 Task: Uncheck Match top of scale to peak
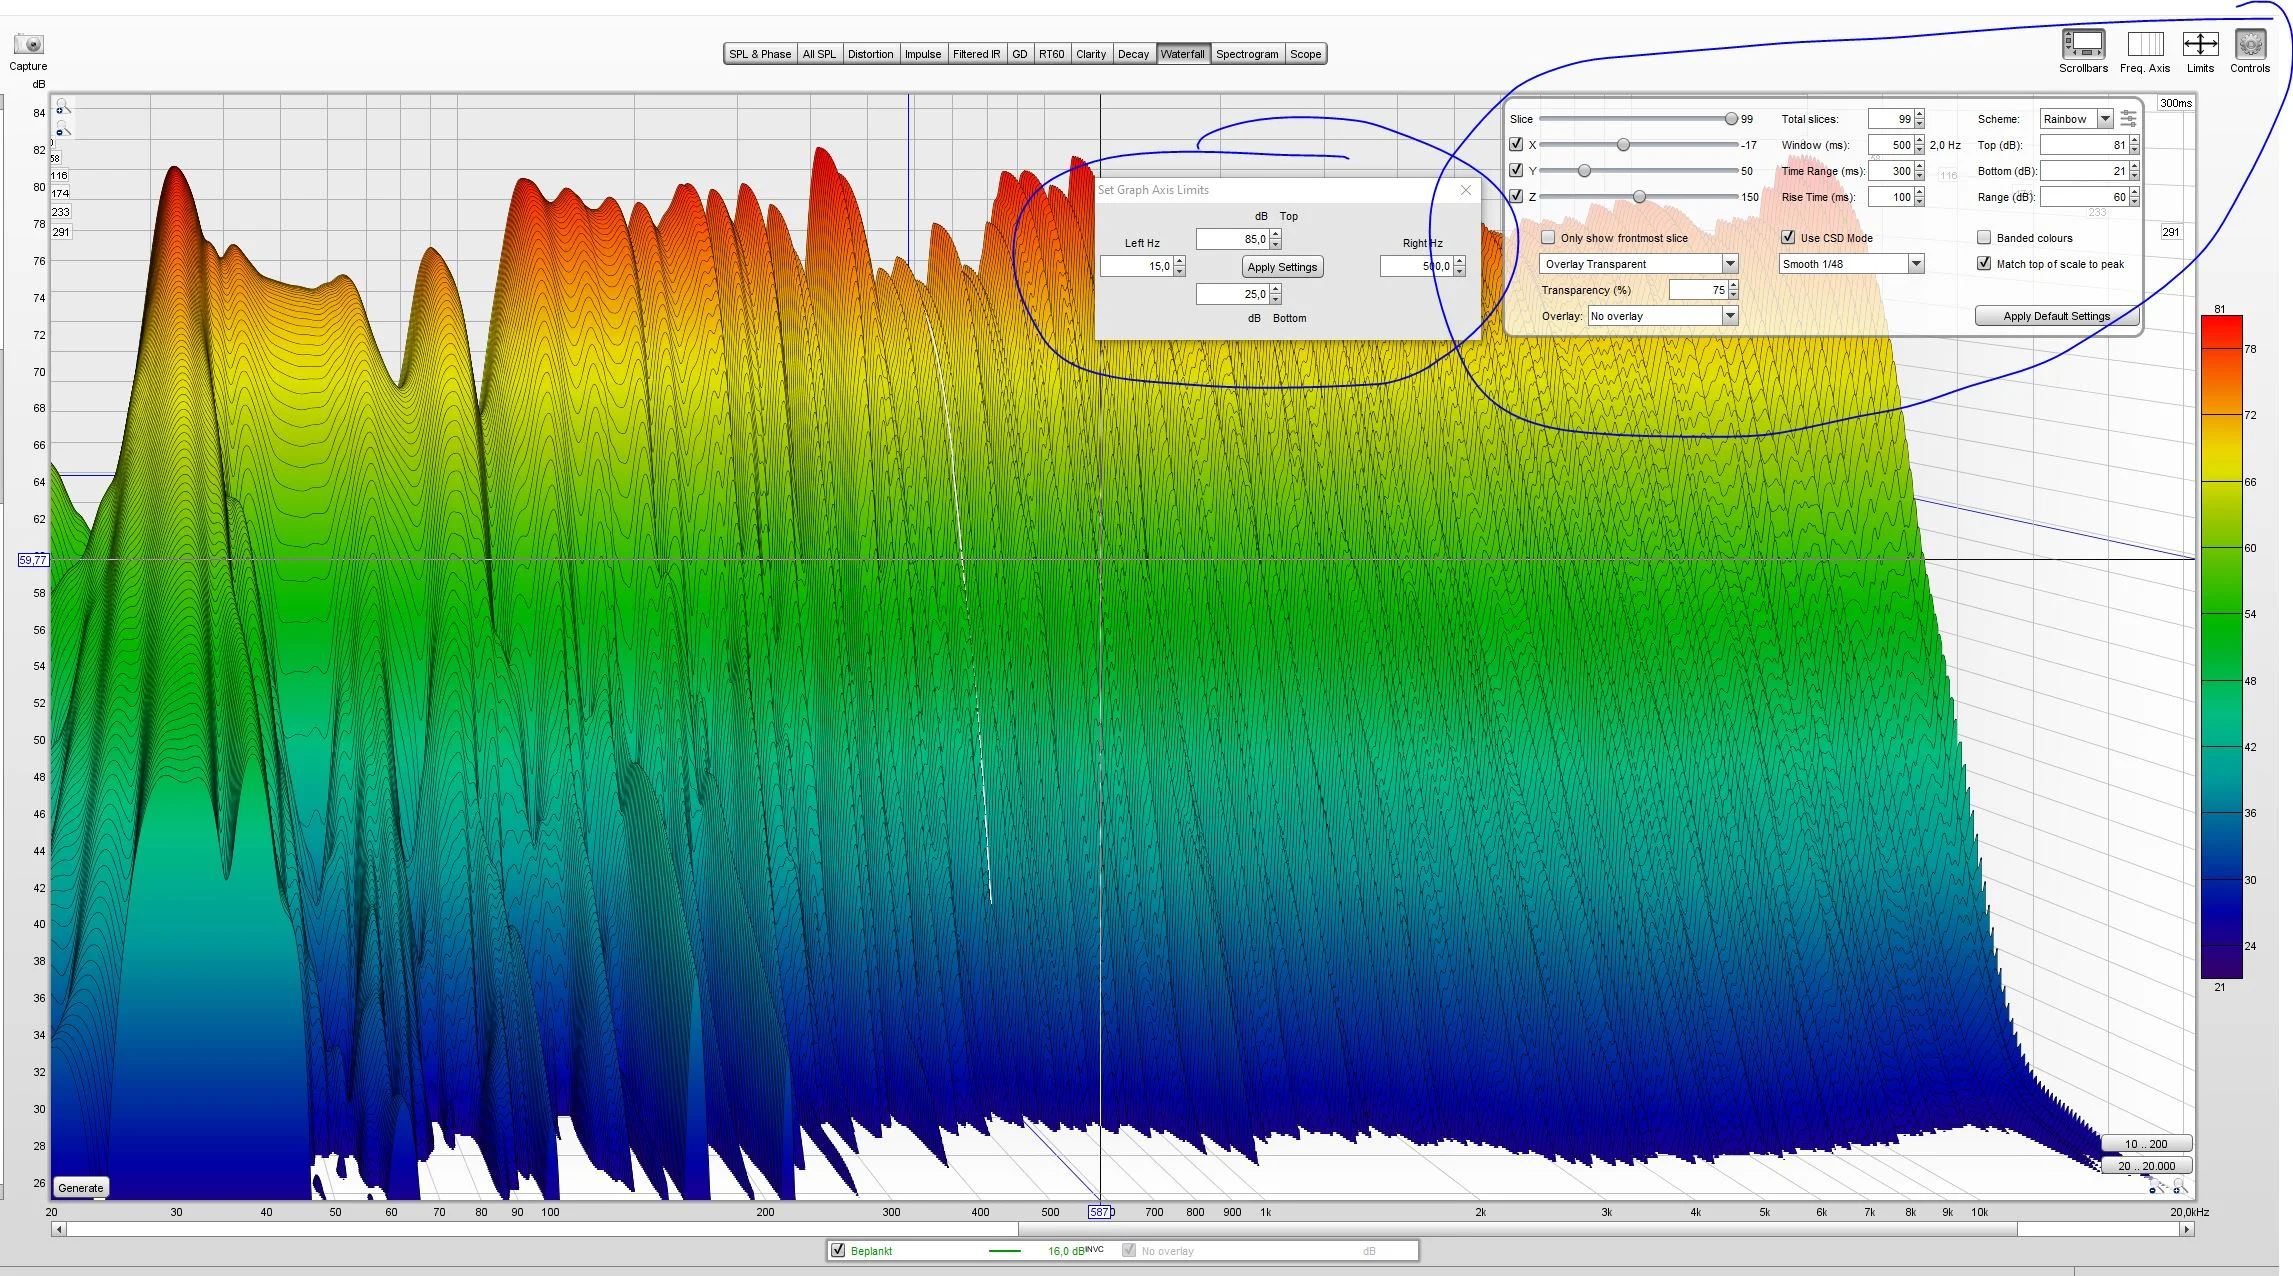[x=1984, y=264]
